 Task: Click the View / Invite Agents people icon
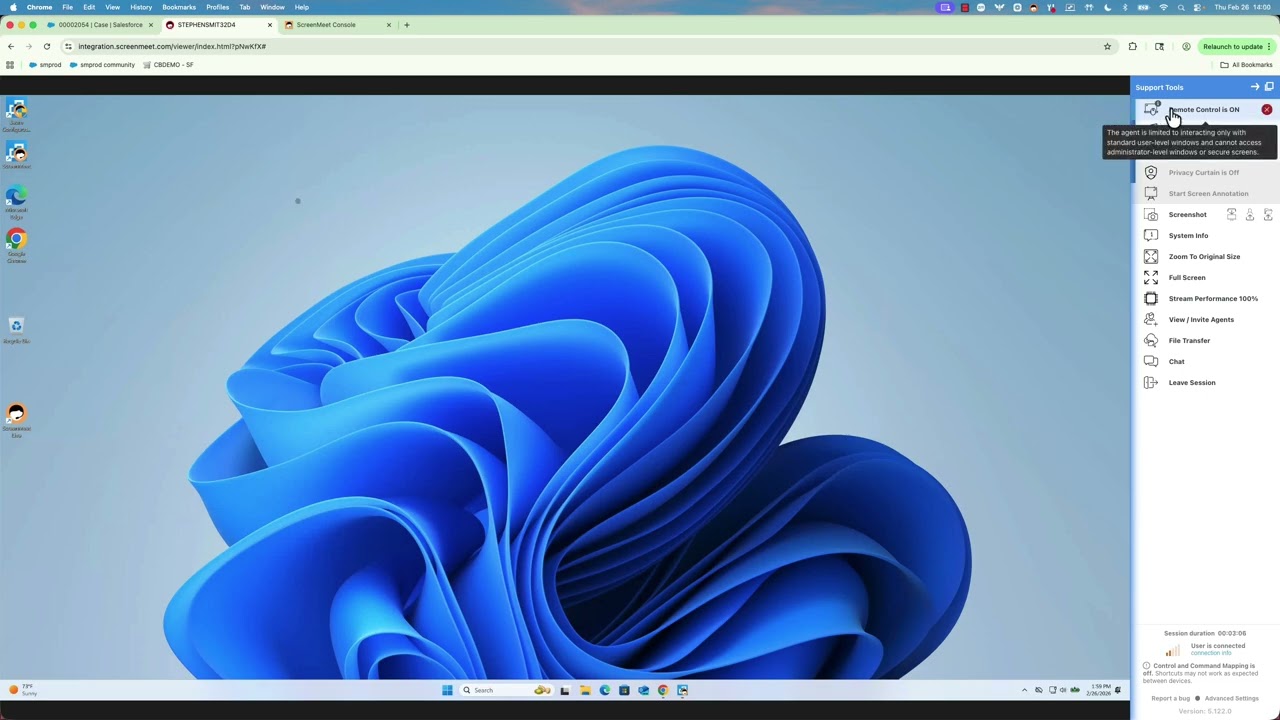coord(1151,319)
